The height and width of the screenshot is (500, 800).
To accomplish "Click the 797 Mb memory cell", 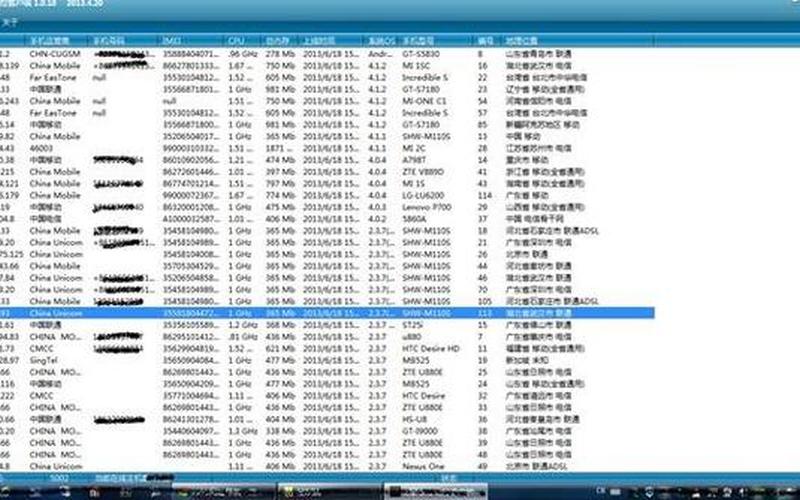I will coord(280,183).
